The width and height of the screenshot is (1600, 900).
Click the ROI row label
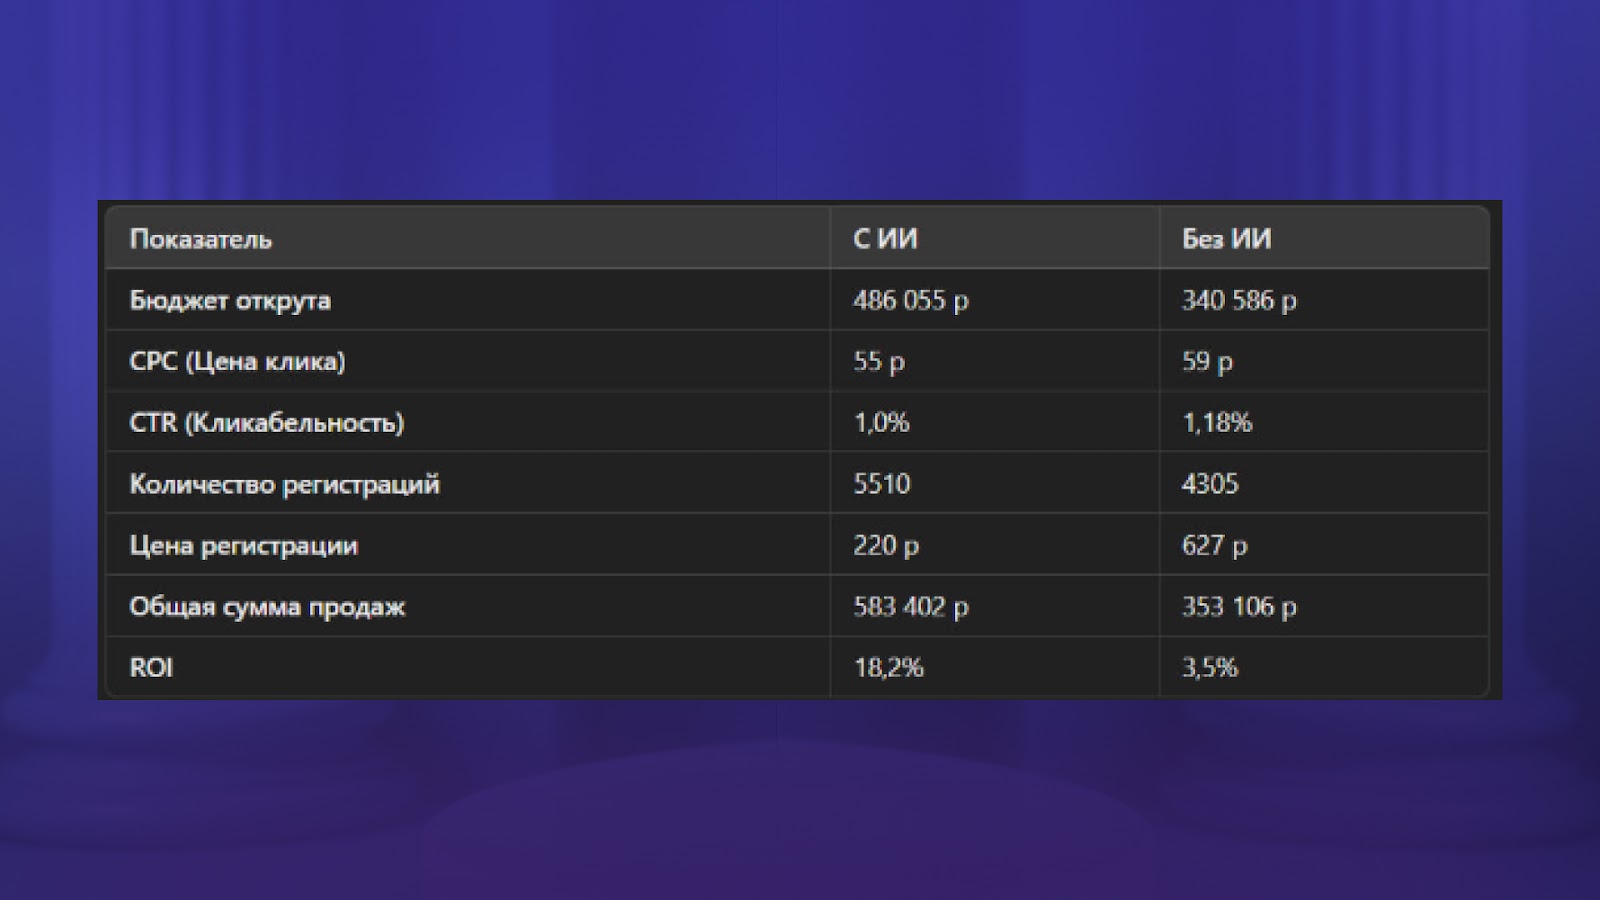152,668
